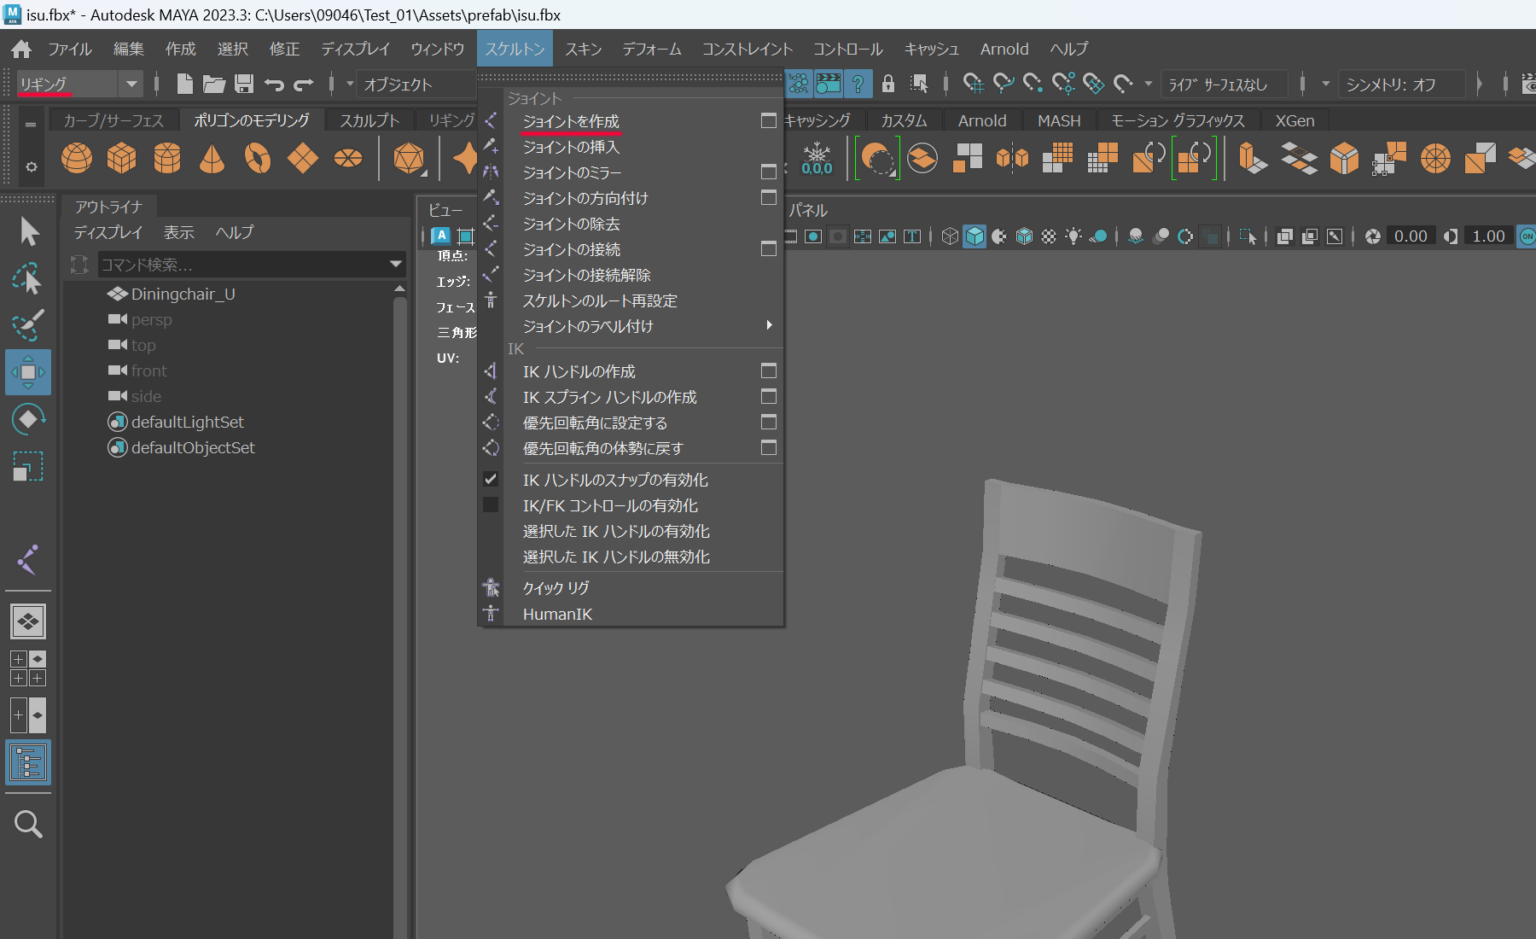1536x939 pixels.
Task: Switch to the スカルプト shelf tab
Action: pyautogui.click(x=369, y=120)
